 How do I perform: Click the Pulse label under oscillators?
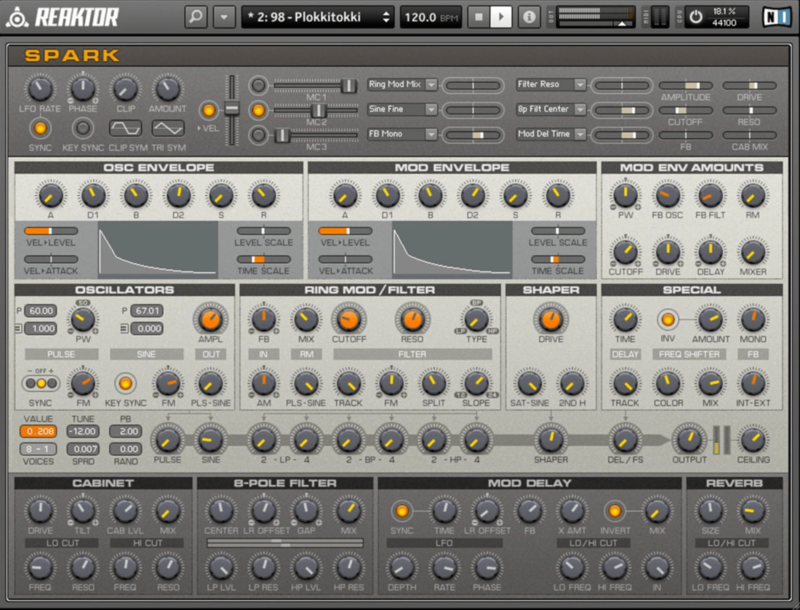pos(61,354)
